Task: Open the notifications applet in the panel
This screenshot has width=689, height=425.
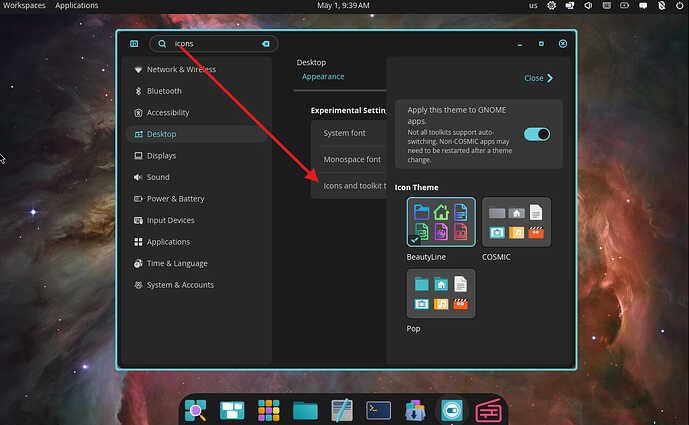Action: point(643,5)
